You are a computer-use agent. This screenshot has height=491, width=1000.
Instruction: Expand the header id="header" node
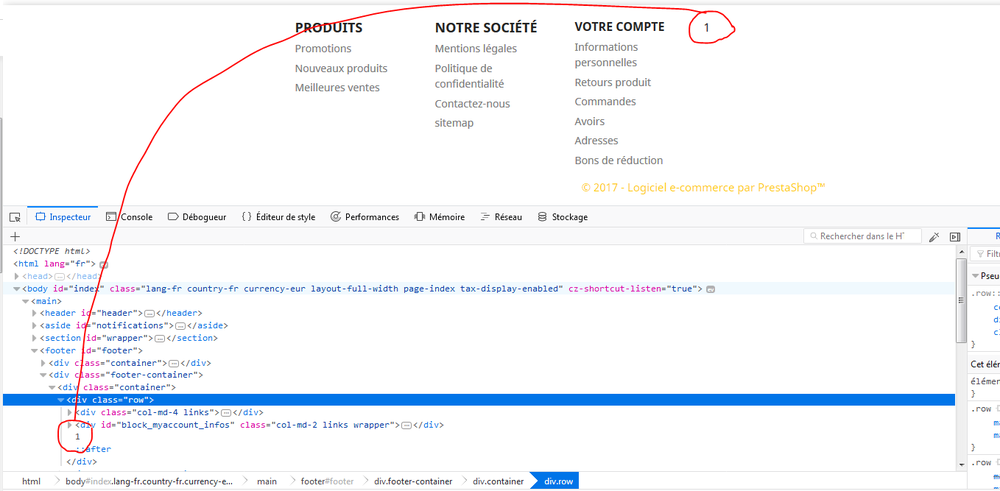click(x=34, y=313)
